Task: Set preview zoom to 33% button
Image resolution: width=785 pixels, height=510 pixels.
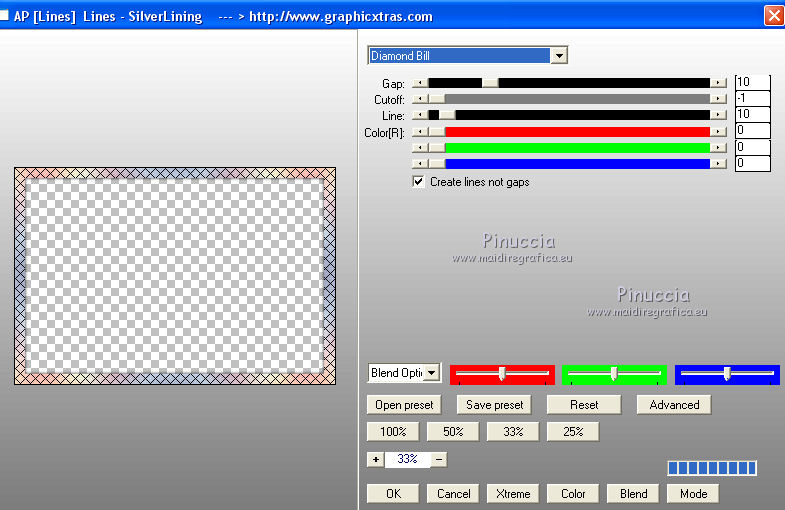Action: (513, 431)
